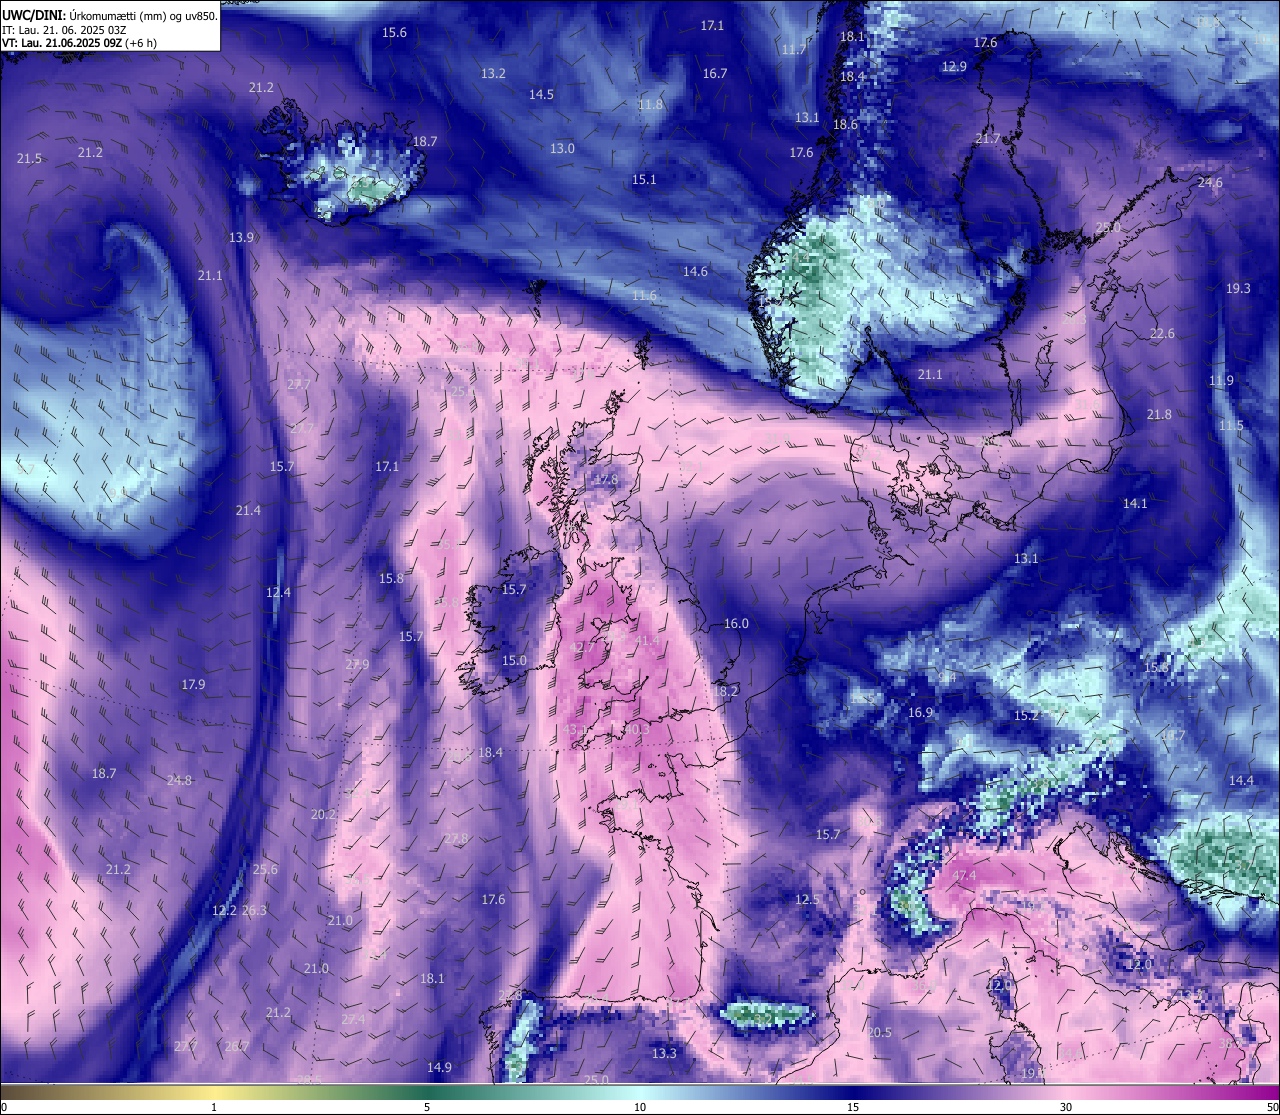The height and width of the screenshot is (1115, 1280).
Task: Click the 16.0 value on the map
Action: [736, 624]
